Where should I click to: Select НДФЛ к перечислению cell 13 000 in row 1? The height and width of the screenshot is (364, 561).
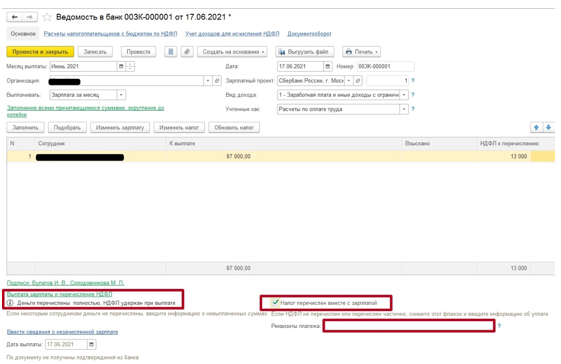tap(503, 156)
